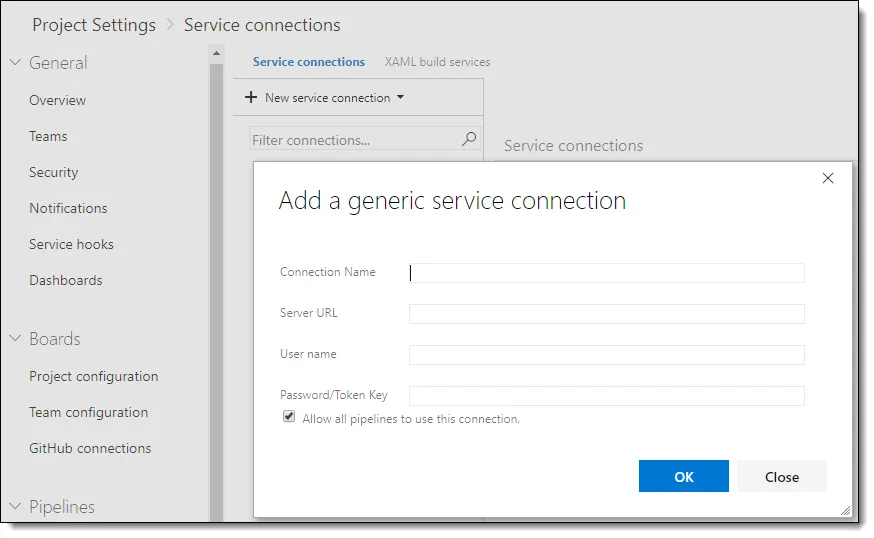The width and height of the screenshot is (874, 538).
Task: Switch to XAML build services tab
Action: (x=437, y=62)
